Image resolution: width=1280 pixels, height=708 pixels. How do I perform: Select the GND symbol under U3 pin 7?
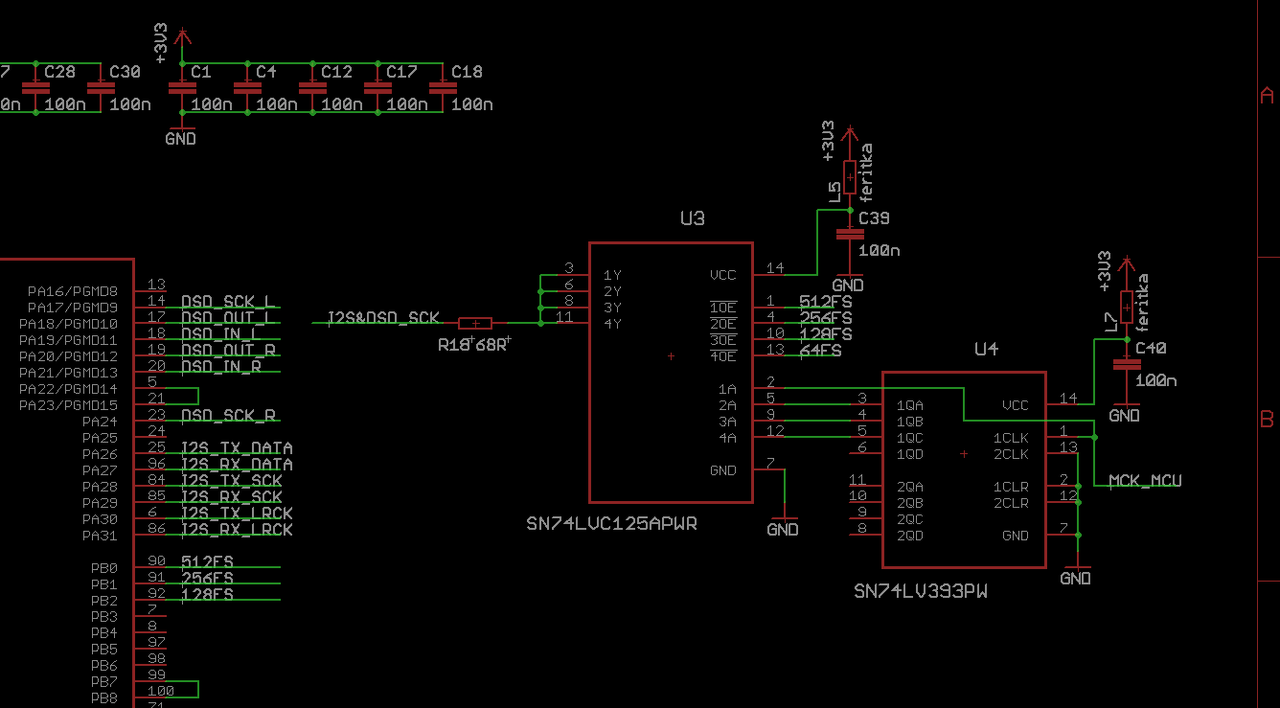[783, 525]
